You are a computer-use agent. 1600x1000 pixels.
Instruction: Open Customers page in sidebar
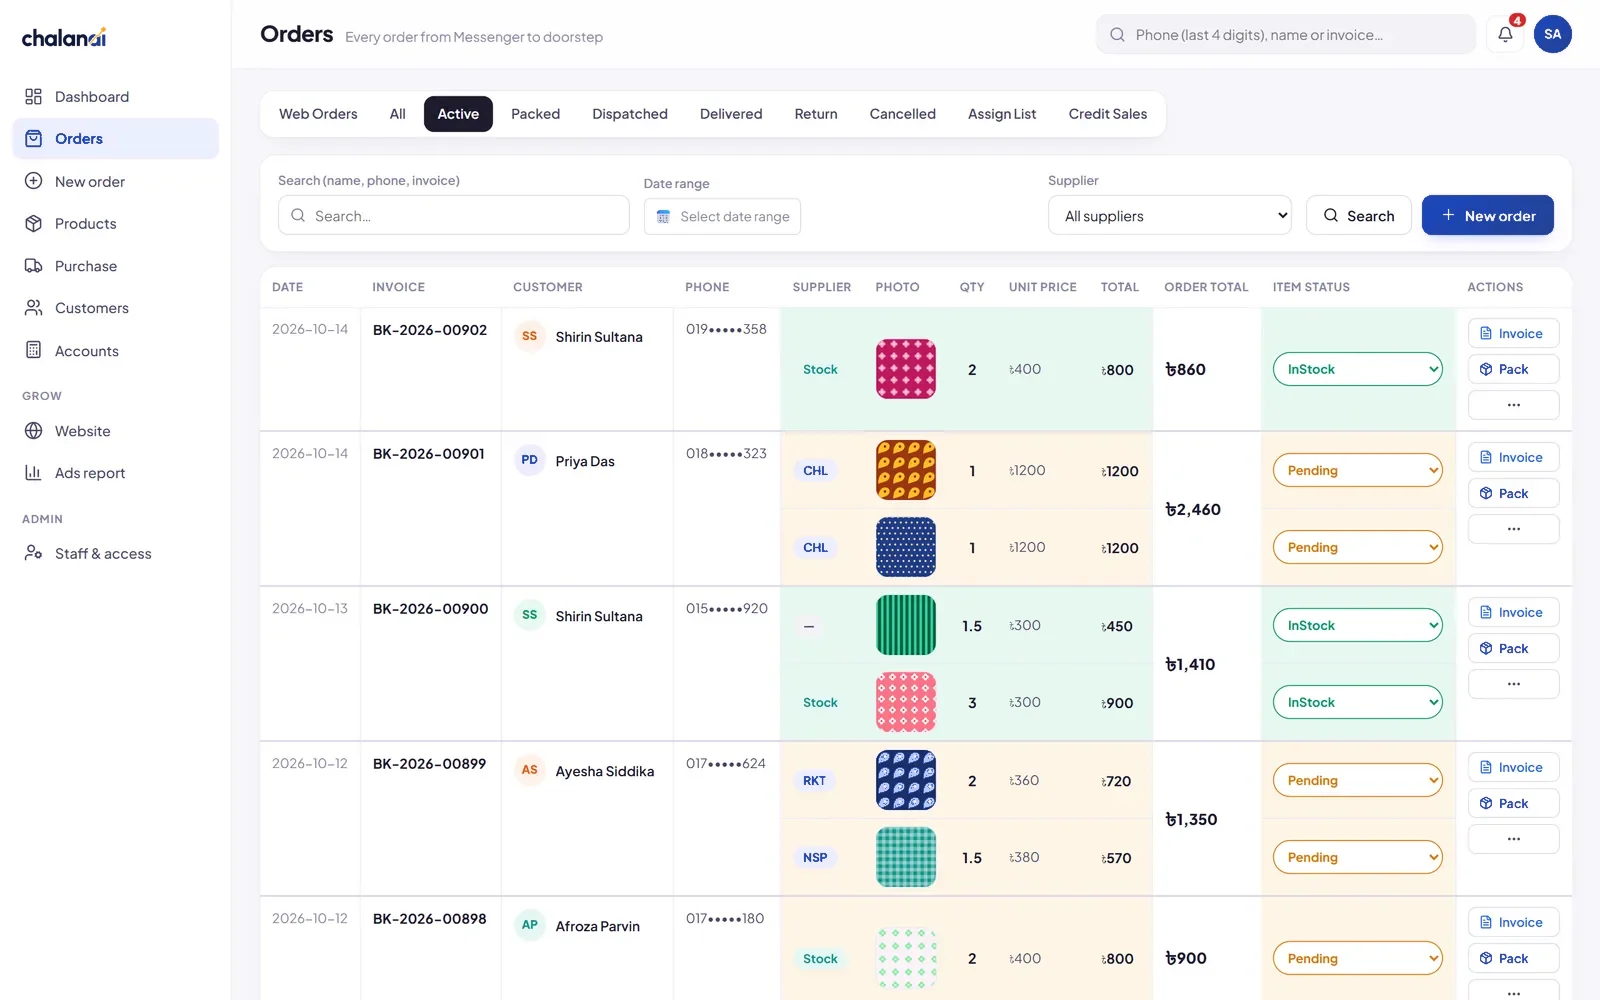(115, 308)
